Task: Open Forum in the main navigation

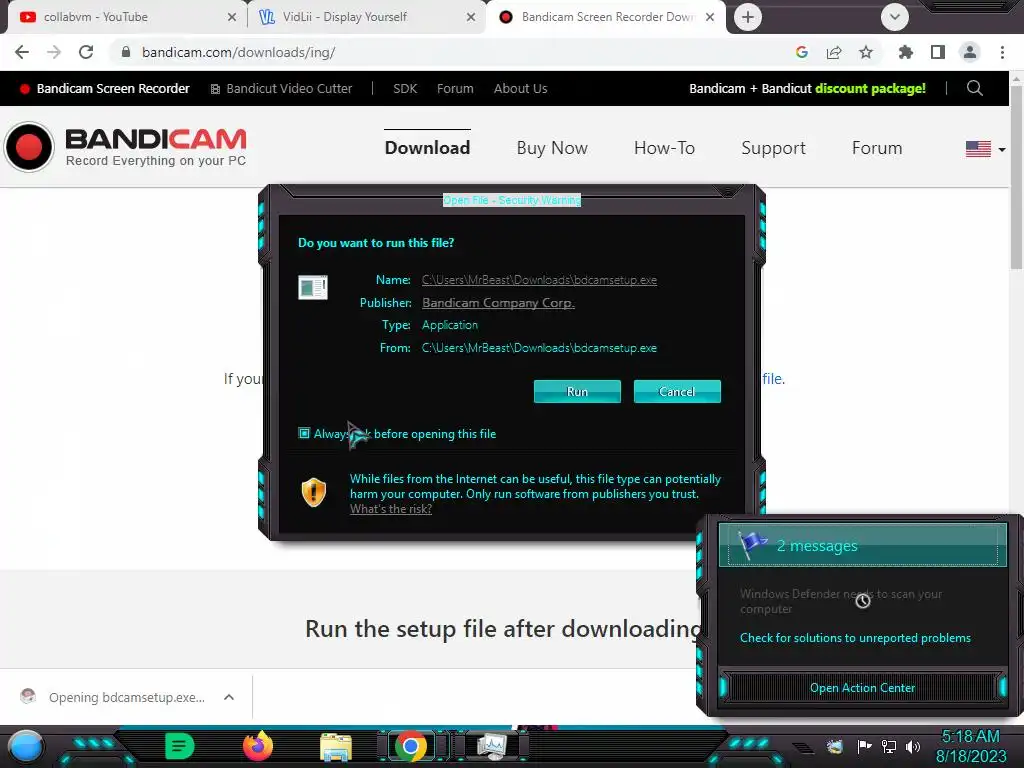Action: tap(877, 148)
